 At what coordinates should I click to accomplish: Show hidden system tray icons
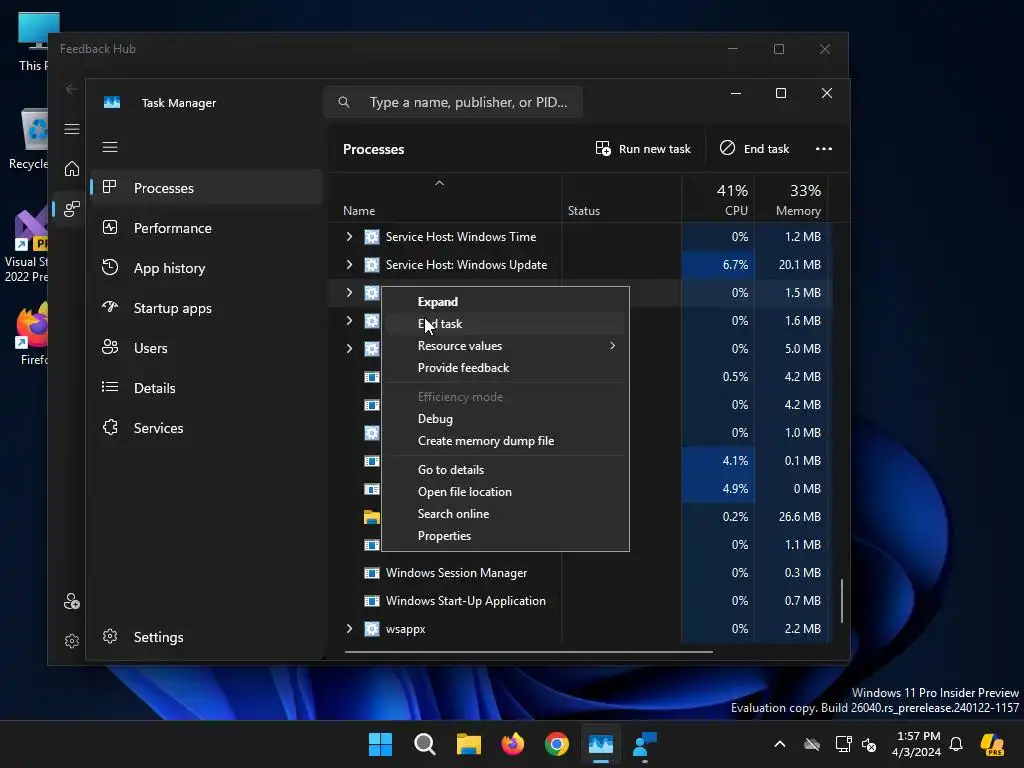(x=780, y=744)
